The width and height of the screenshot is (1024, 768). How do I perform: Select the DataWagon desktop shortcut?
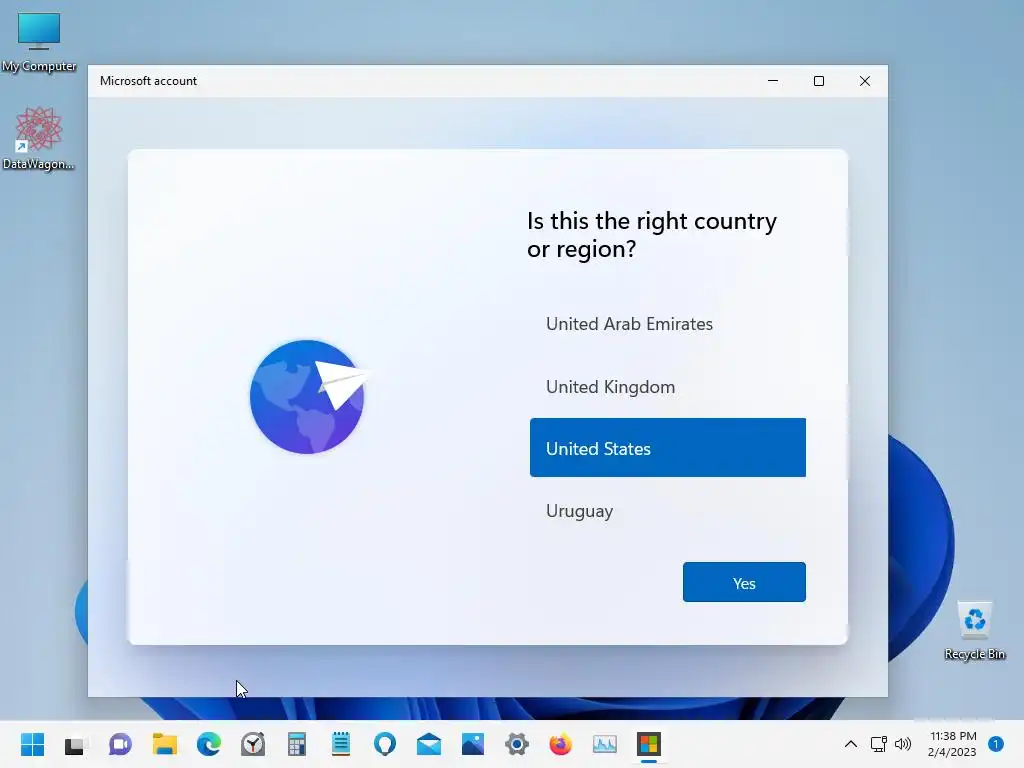(x=39, y=138)
